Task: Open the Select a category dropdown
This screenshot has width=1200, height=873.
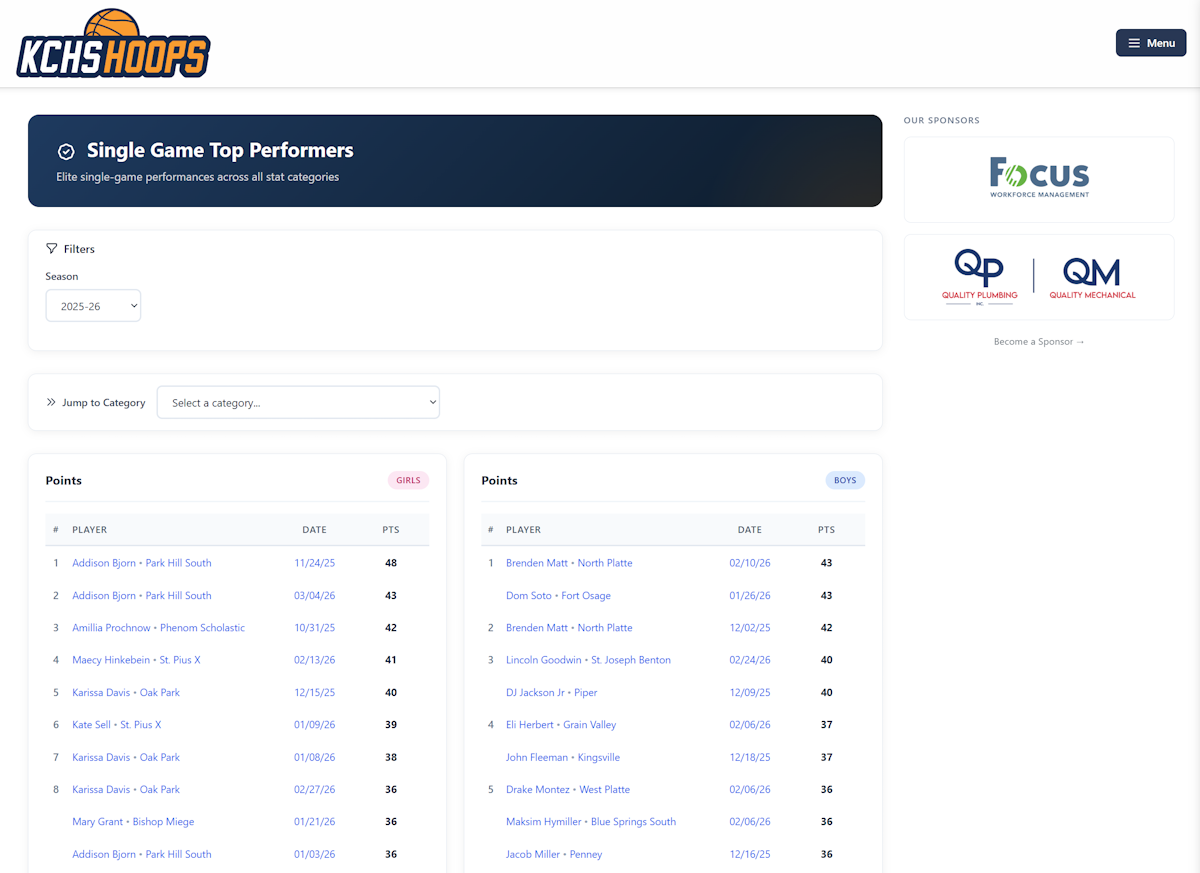Action: pos(298,402)
